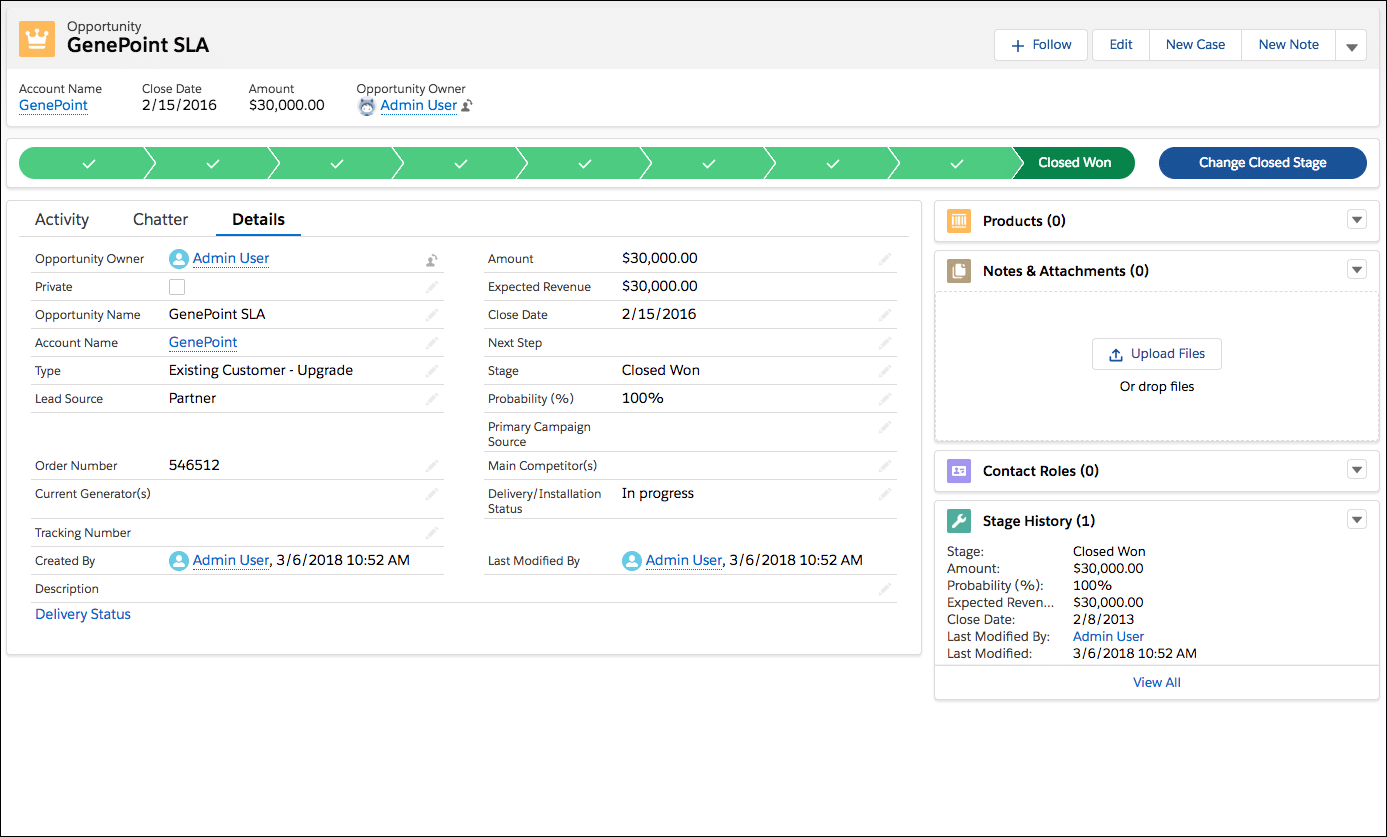Click the Contact Roles panel icon

(x=959, y=471)
